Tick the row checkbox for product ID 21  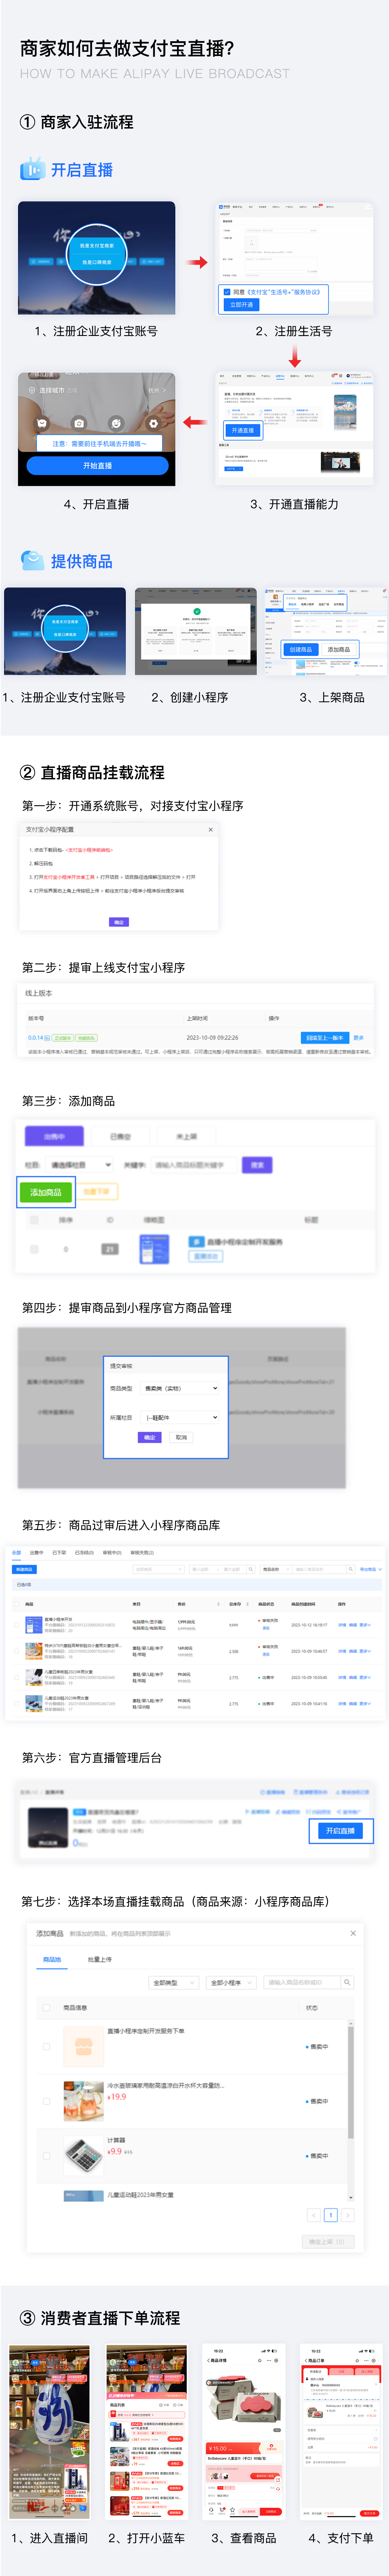[x=34, y=1249]
